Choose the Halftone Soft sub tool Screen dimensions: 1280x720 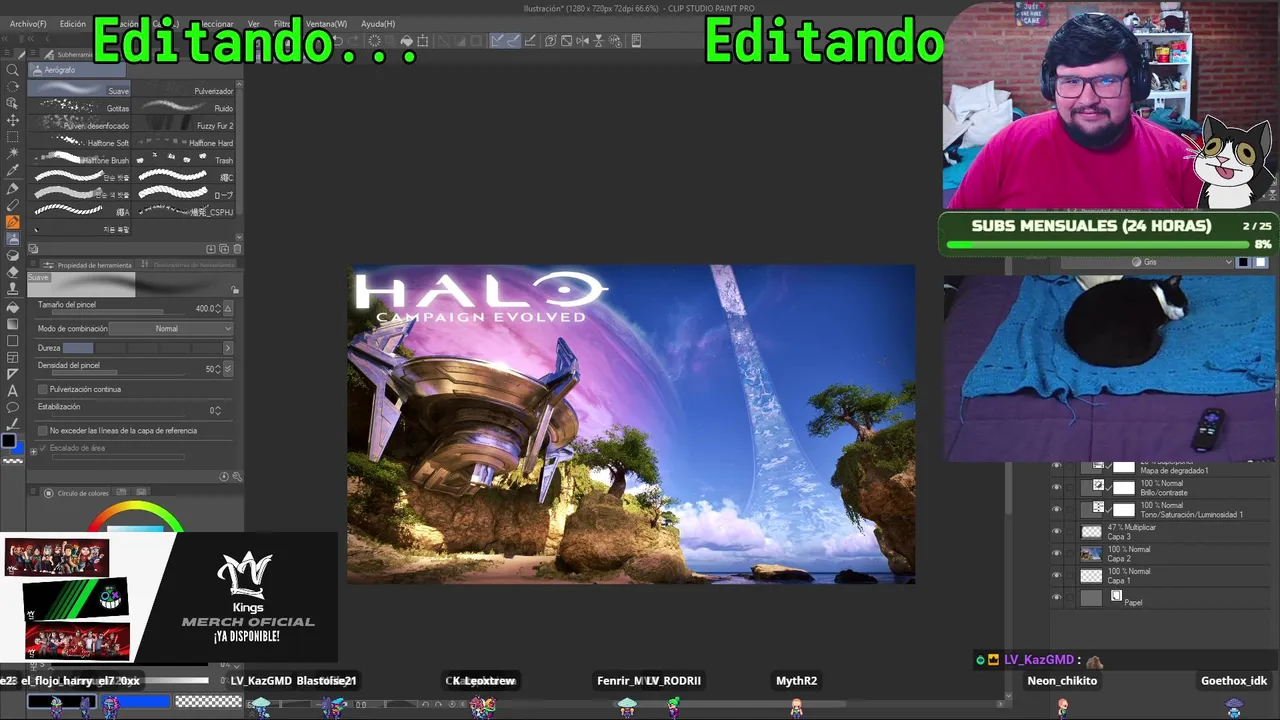pos(80,142)
